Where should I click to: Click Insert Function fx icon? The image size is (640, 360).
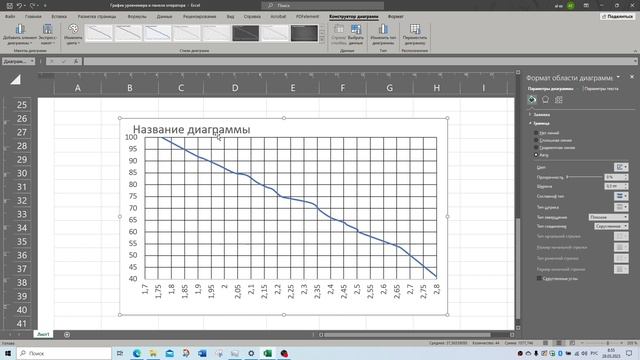pyautogui.click(x=76, y=61)
